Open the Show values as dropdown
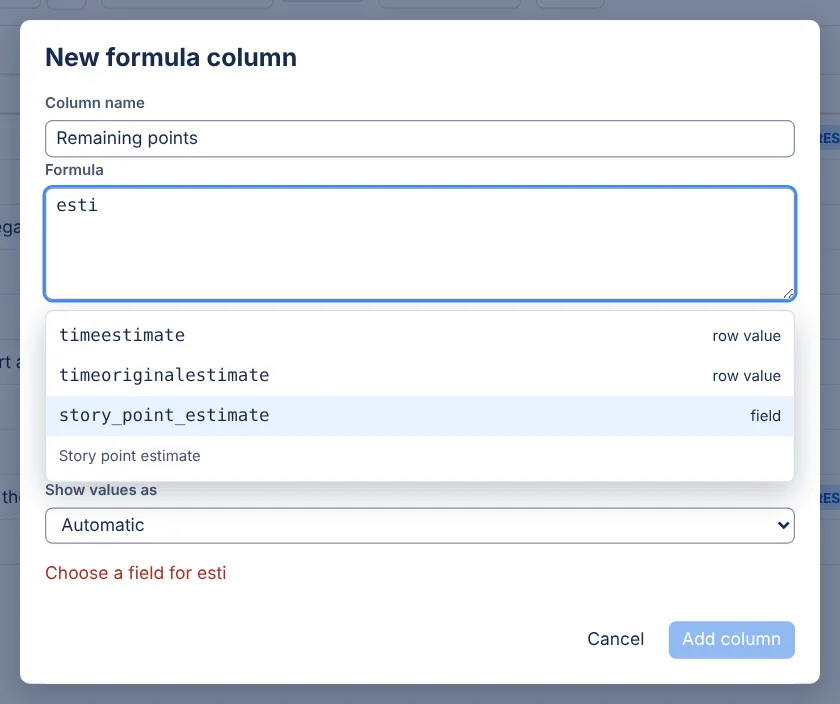The width and height of the screenshot is (840, 704). coord(419,526)
